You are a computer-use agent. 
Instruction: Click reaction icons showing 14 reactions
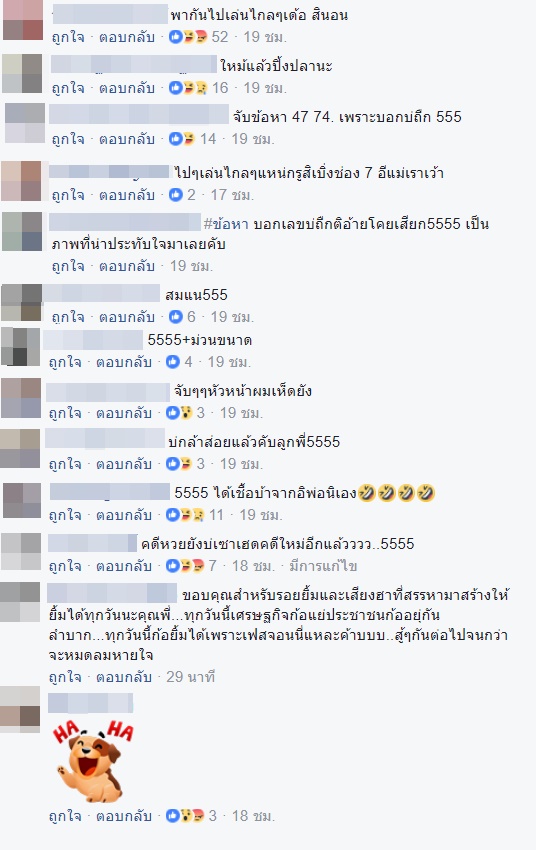[192, 139]
